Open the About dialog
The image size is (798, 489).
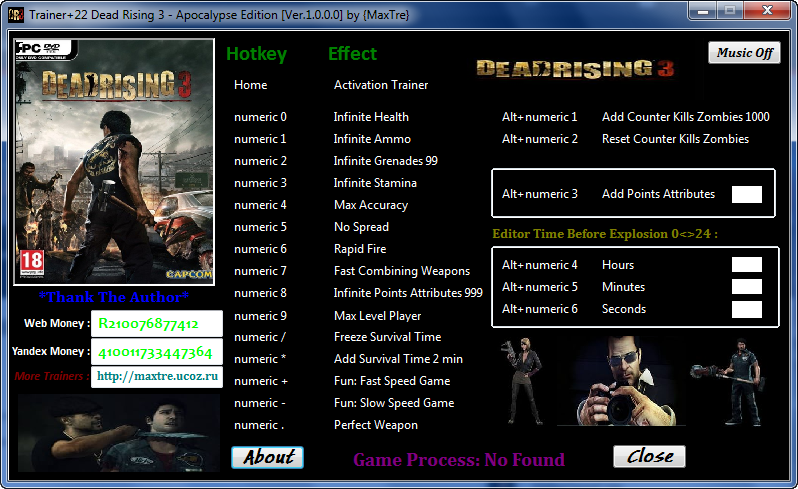pos(268,457)
